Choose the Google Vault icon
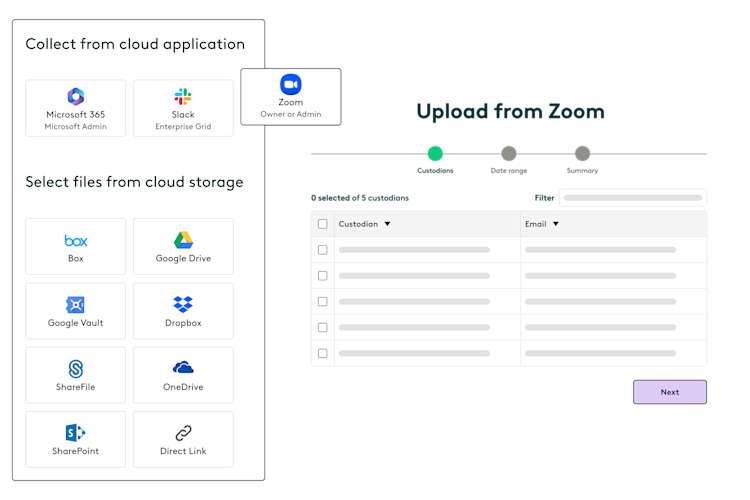Screen dimensions: 750x500 (x=76, y=305)
